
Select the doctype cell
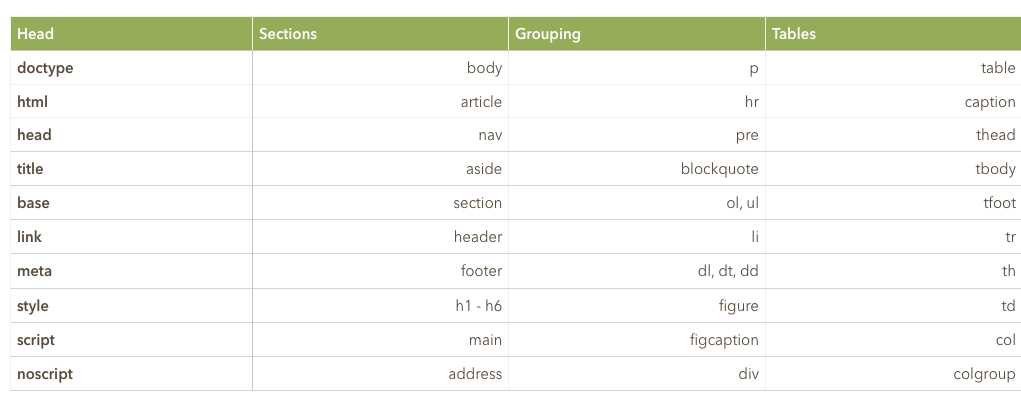[132, 68]
